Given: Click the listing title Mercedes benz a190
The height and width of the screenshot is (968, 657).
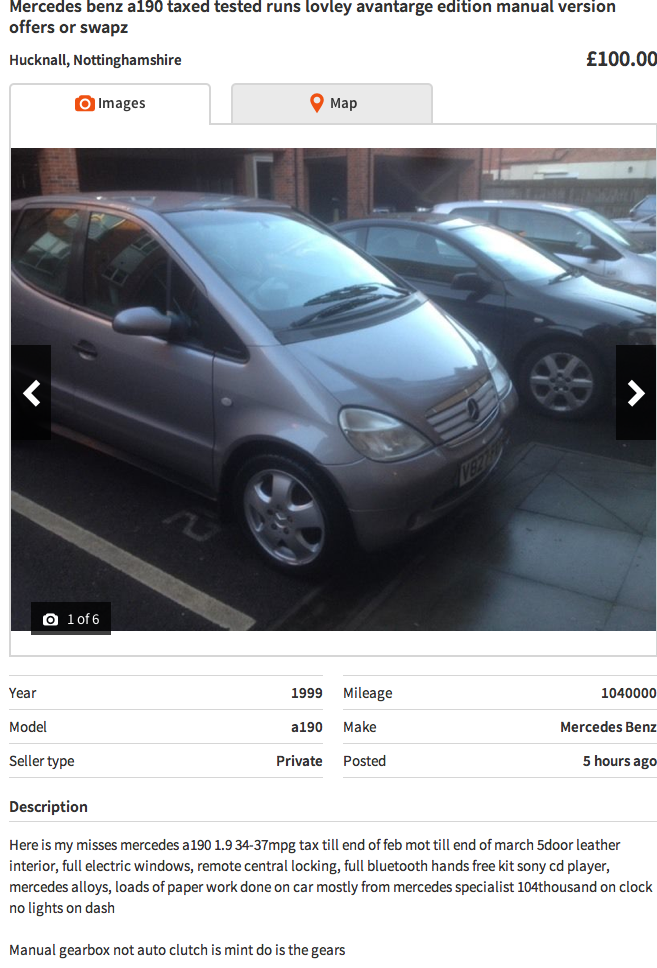Looking at the screenshot, I should (x=312, y=17).
